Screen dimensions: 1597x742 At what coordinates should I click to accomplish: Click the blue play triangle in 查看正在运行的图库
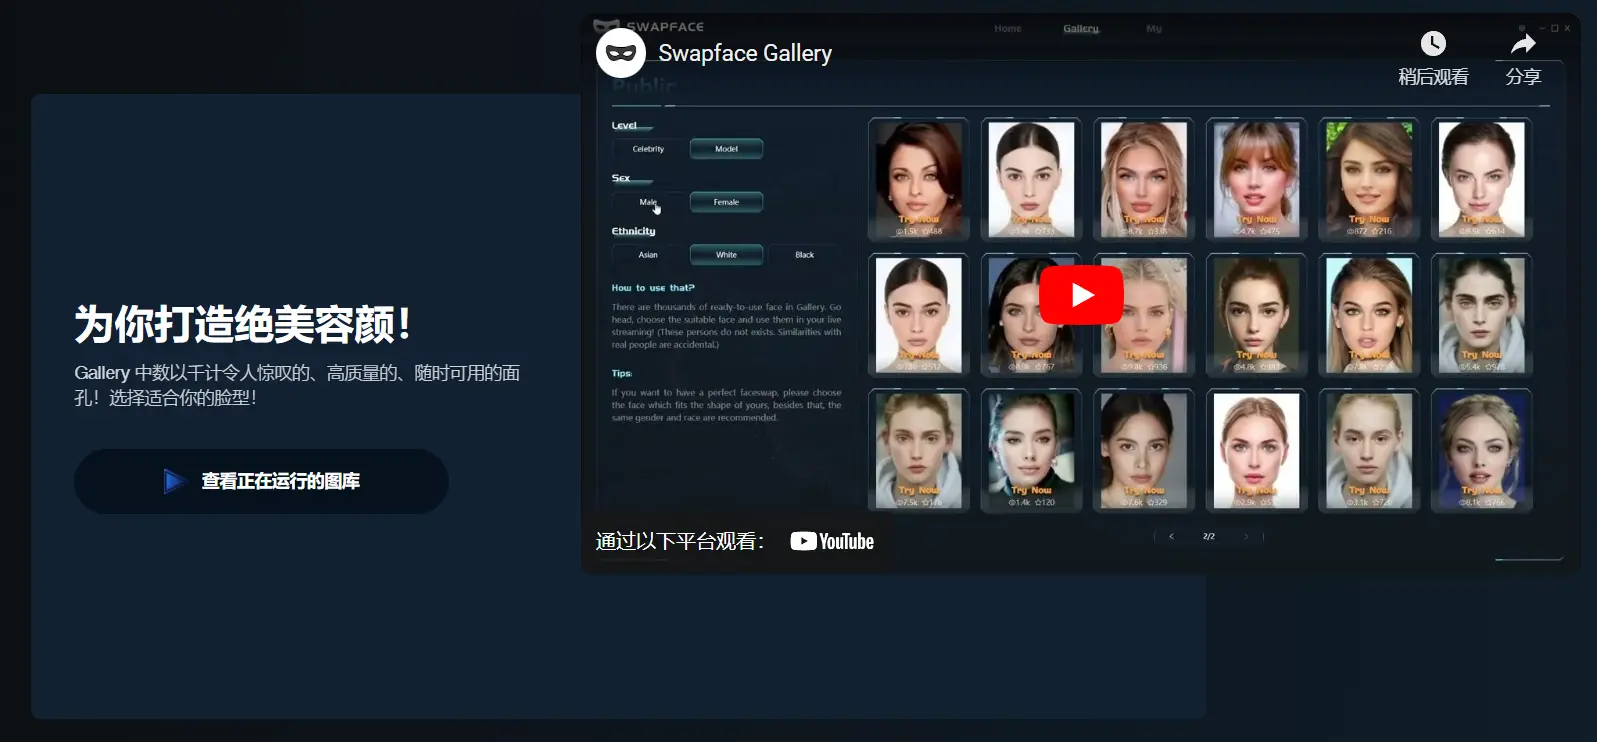(x=175, y=481)
